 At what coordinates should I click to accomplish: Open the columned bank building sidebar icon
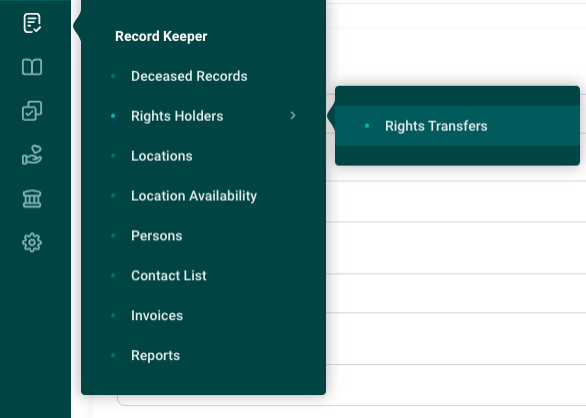pyautogui.click(x=32, y=199)
